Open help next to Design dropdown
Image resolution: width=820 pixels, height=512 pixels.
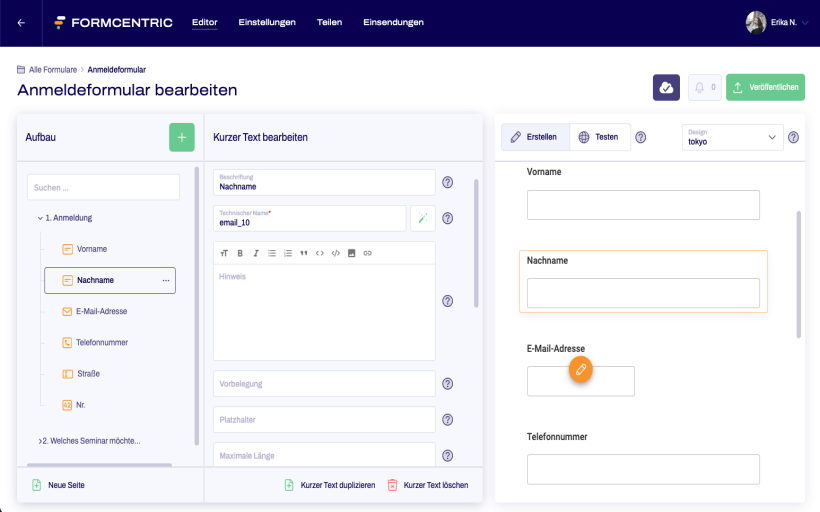793,137
